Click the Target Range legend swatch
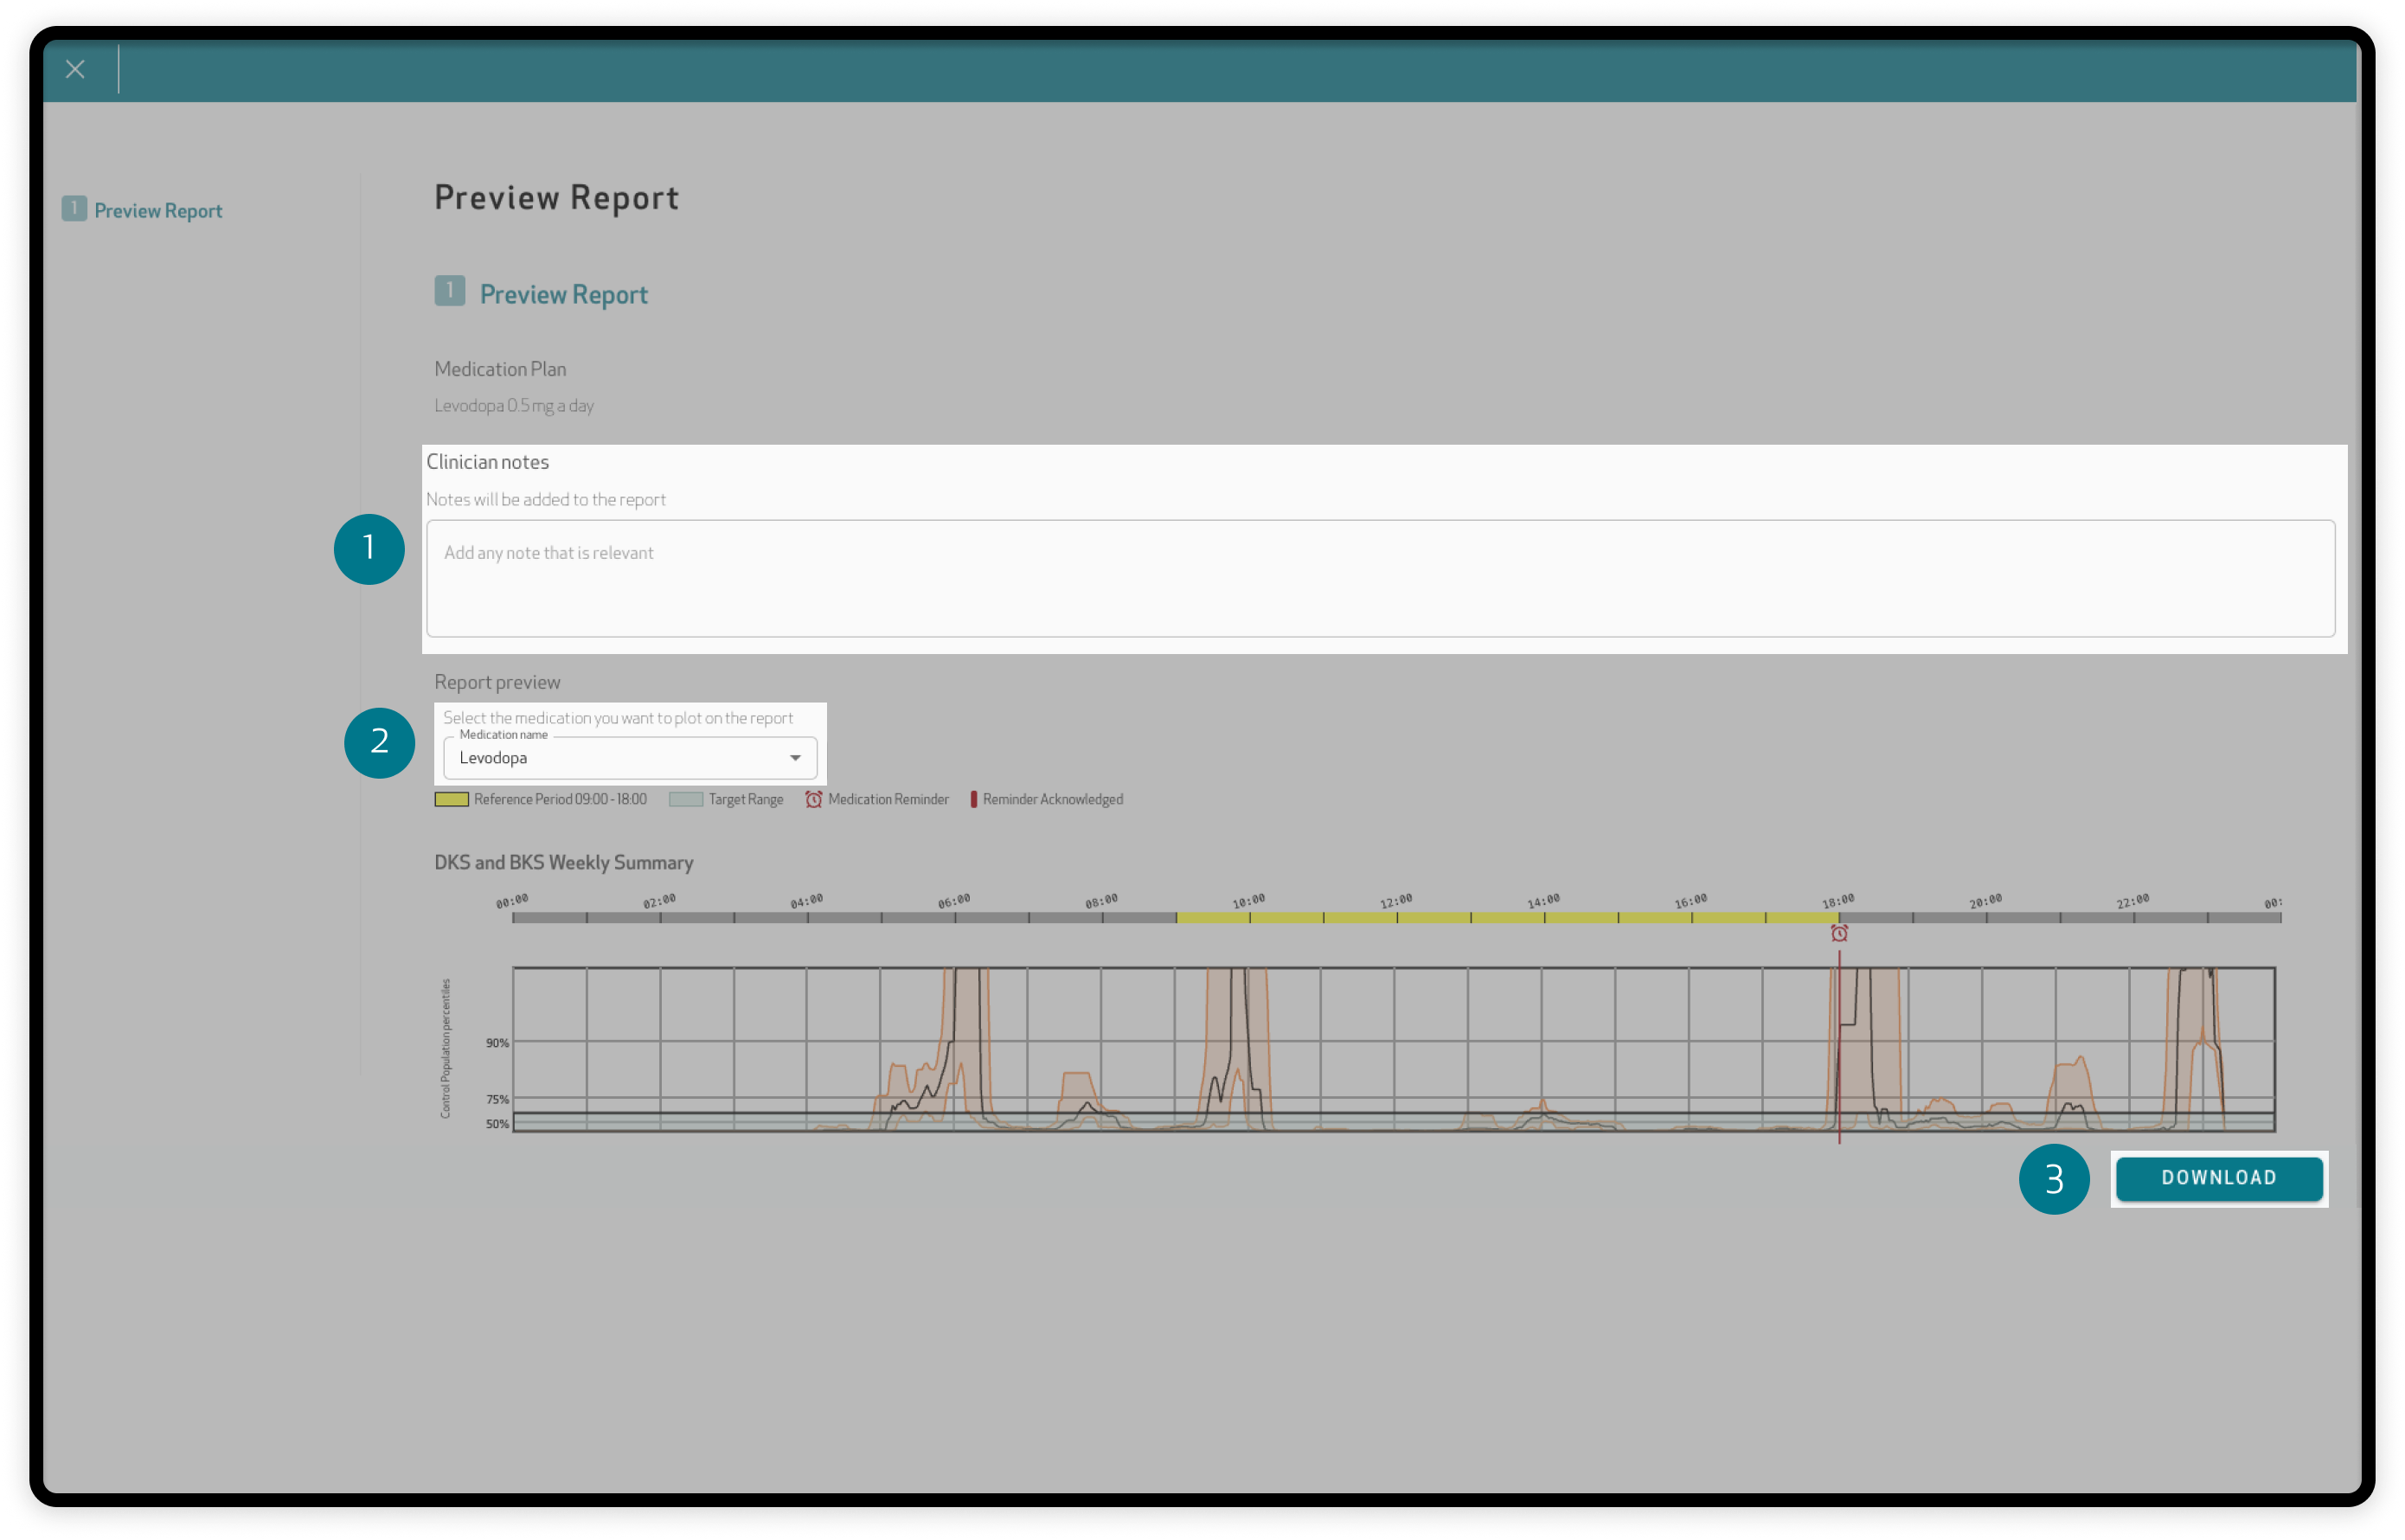2405x1540 pixels. click(x=686, y=799)
